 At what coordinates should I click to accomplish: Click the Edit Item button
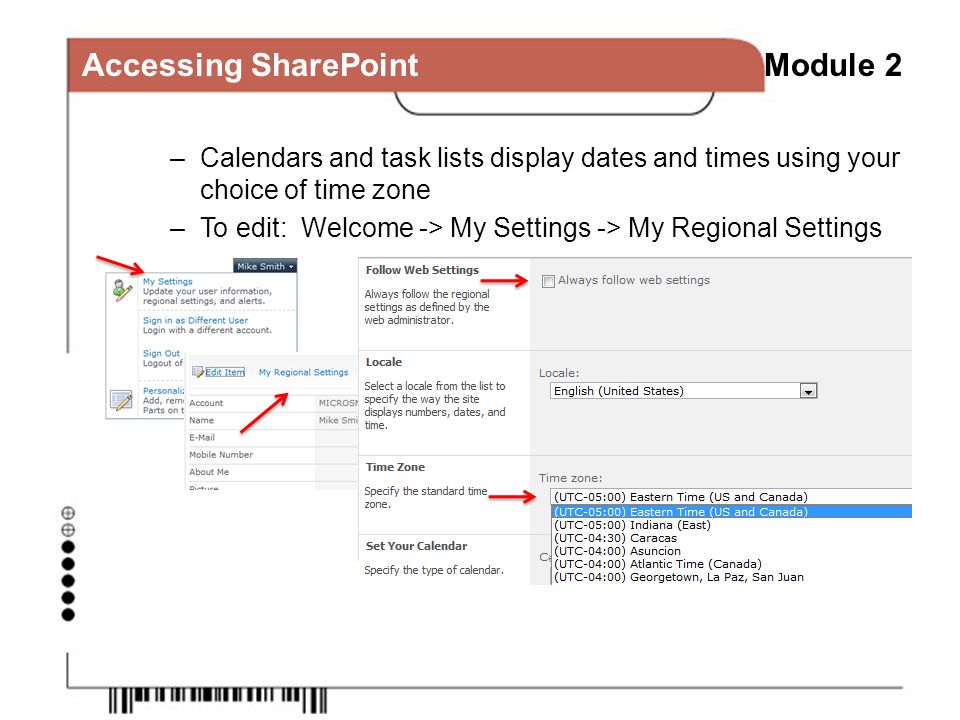pyautogui.click(x=225, y=372)
